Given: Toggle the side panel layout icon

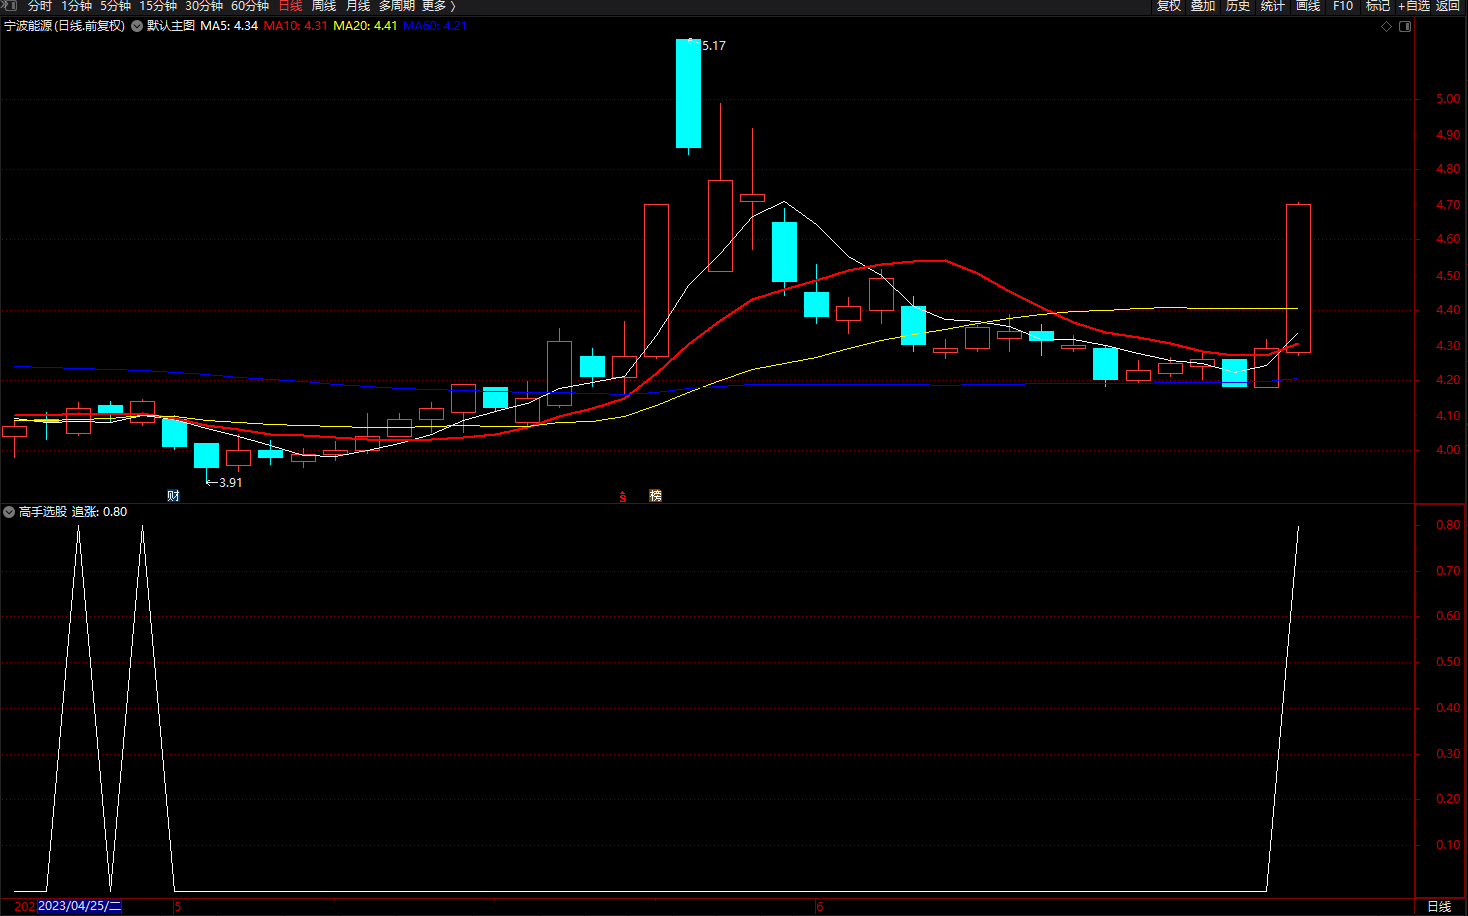Looking at the screenshot, I should tap(1405, 26).
